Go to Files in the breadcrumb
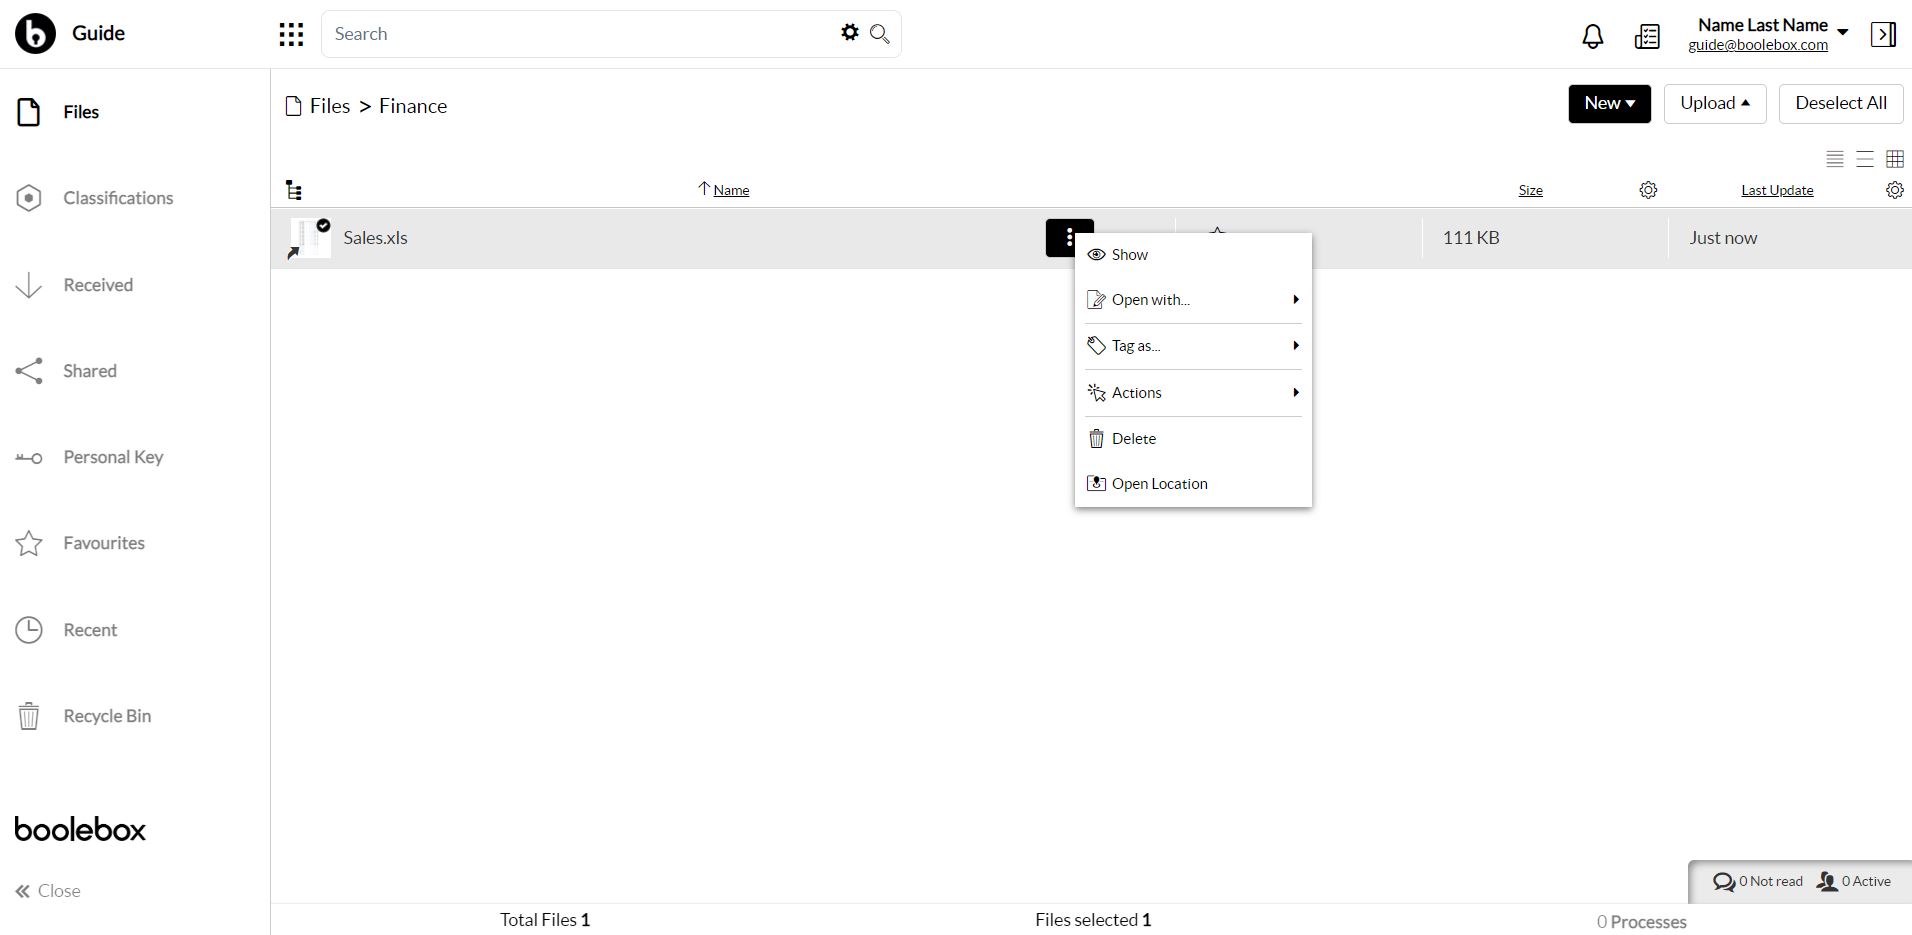This screenshot has height=935, width=1912. tap(330, 106)
